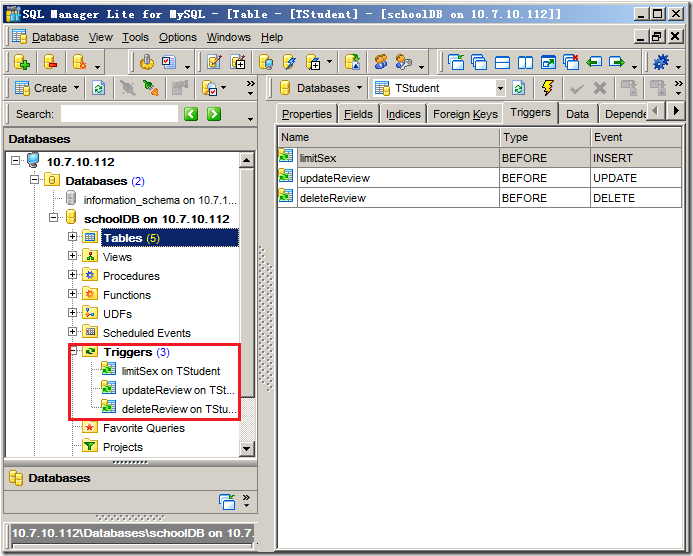Open the View menu

(100, 37)
